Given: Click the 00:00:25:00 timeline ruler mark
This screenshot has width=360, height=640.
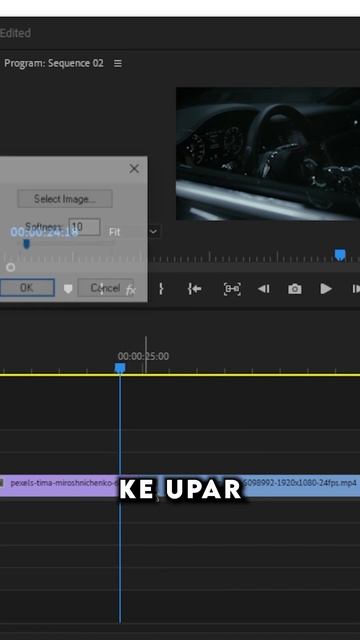Looking at the screenshot, I should pos(143,356).
